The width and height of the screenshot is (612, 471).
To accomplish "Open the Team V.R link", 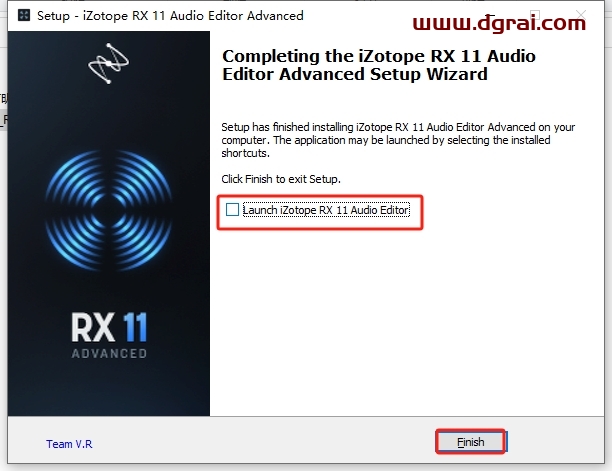I will (x=69, y=444).
